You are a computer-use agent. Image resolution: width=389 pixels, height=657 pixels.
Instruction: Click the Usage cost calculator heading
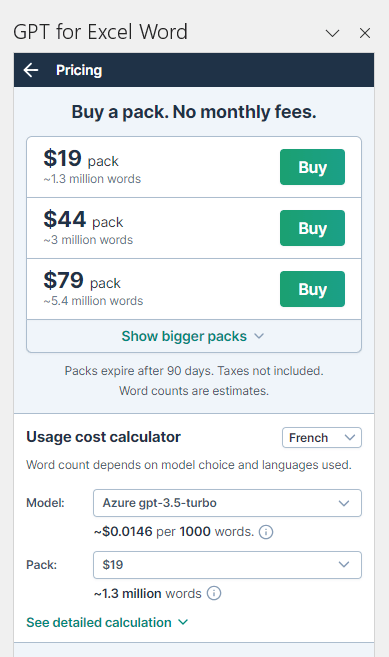click(103, 437)
